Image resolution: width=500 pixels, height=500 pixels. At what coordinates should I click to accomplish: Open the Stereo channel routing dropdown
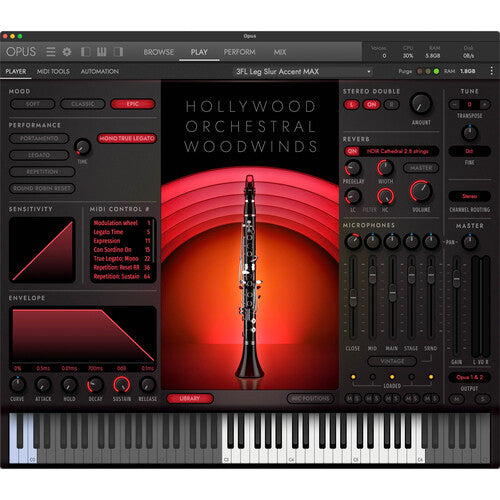click(x=469, y=196)
